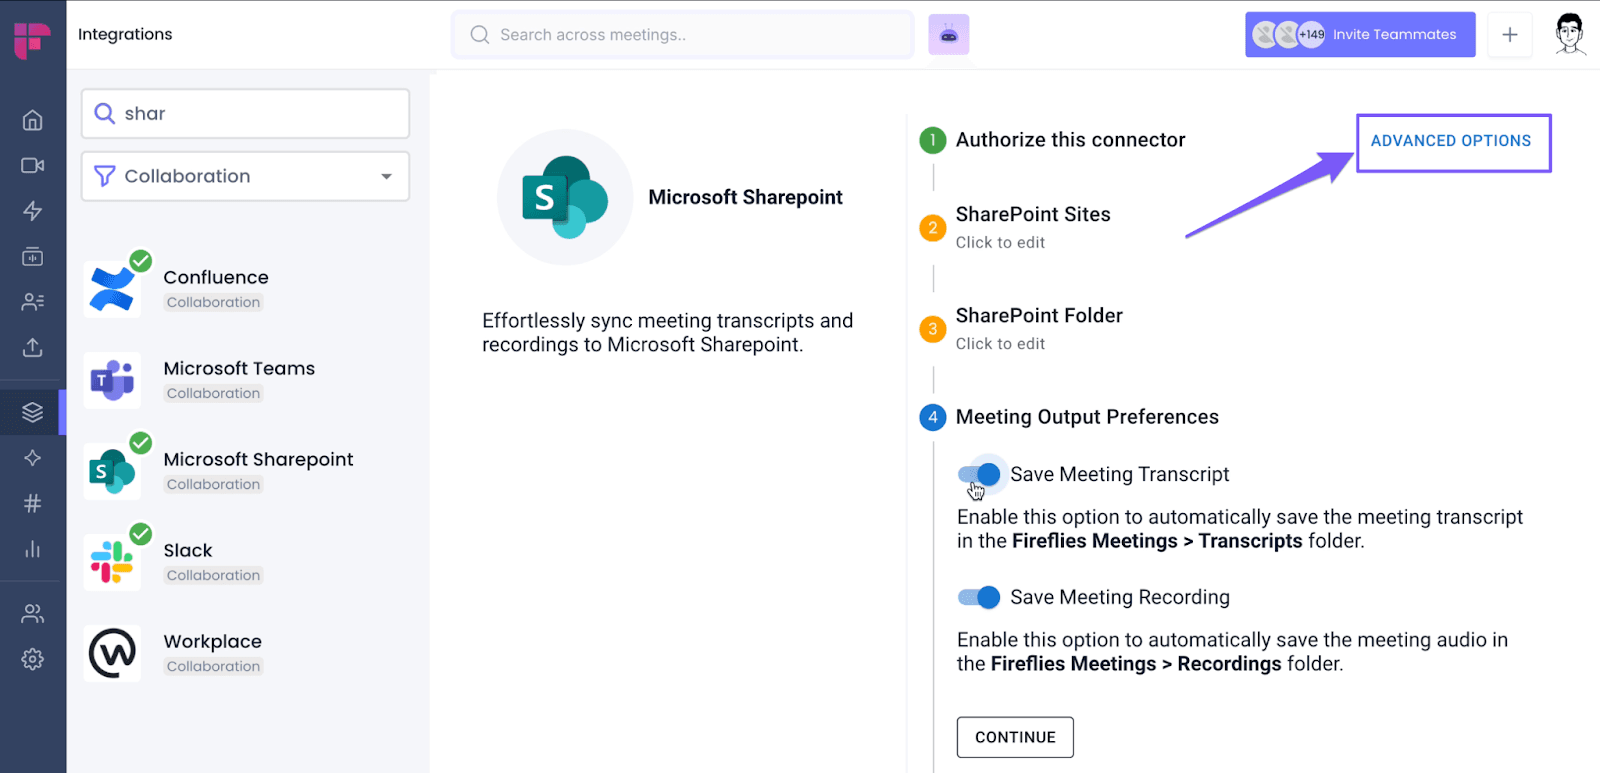Click the ADVANCED OPTIONS link

click(x=1451, y=141)
